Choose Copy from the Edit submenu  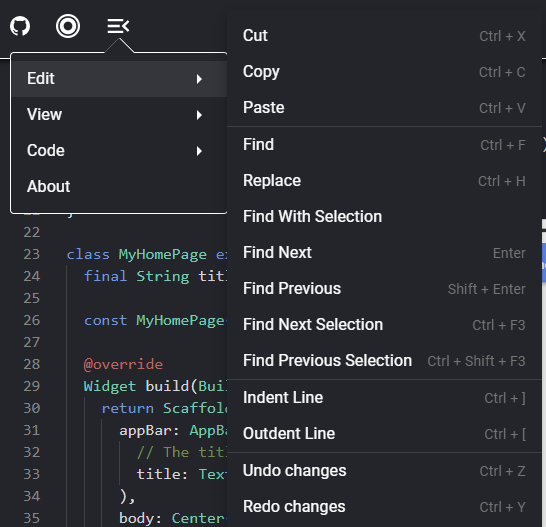[384, 72]
